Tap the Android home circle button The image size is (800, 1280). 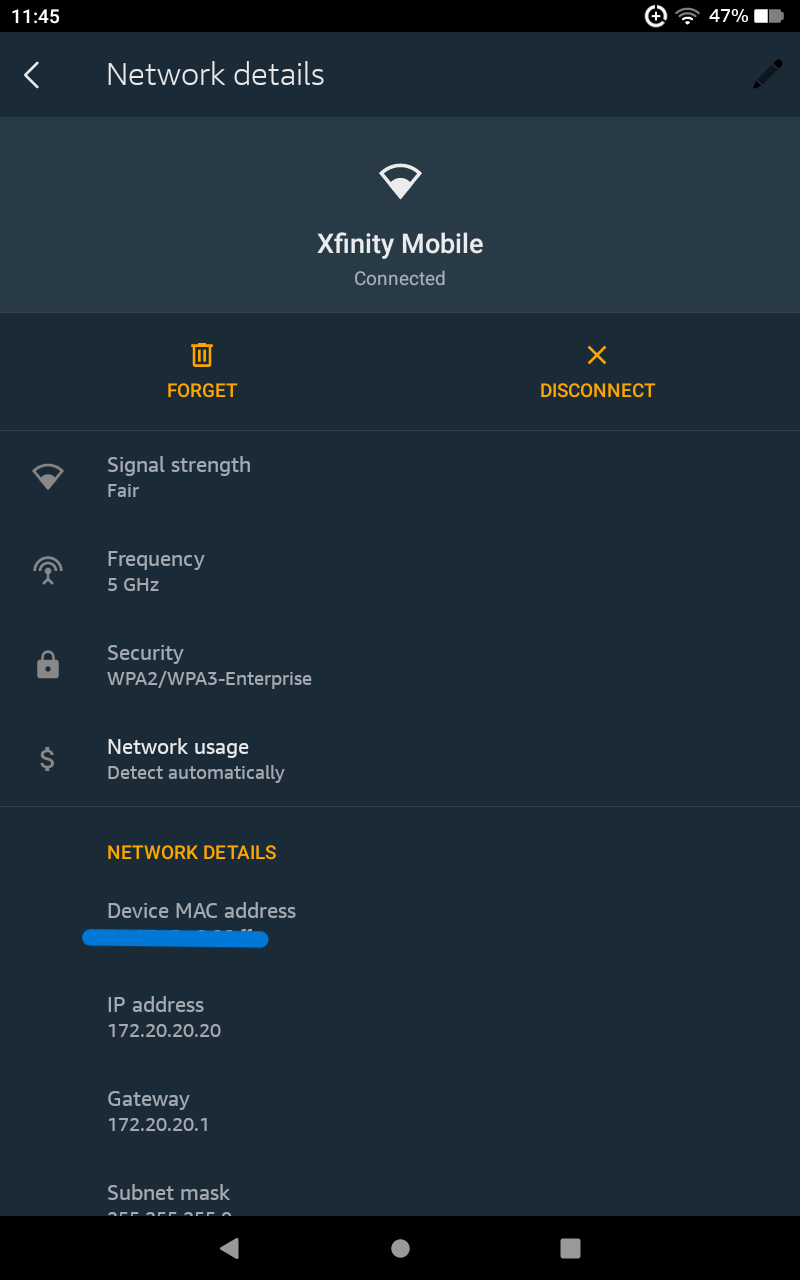coord(400,1248)
